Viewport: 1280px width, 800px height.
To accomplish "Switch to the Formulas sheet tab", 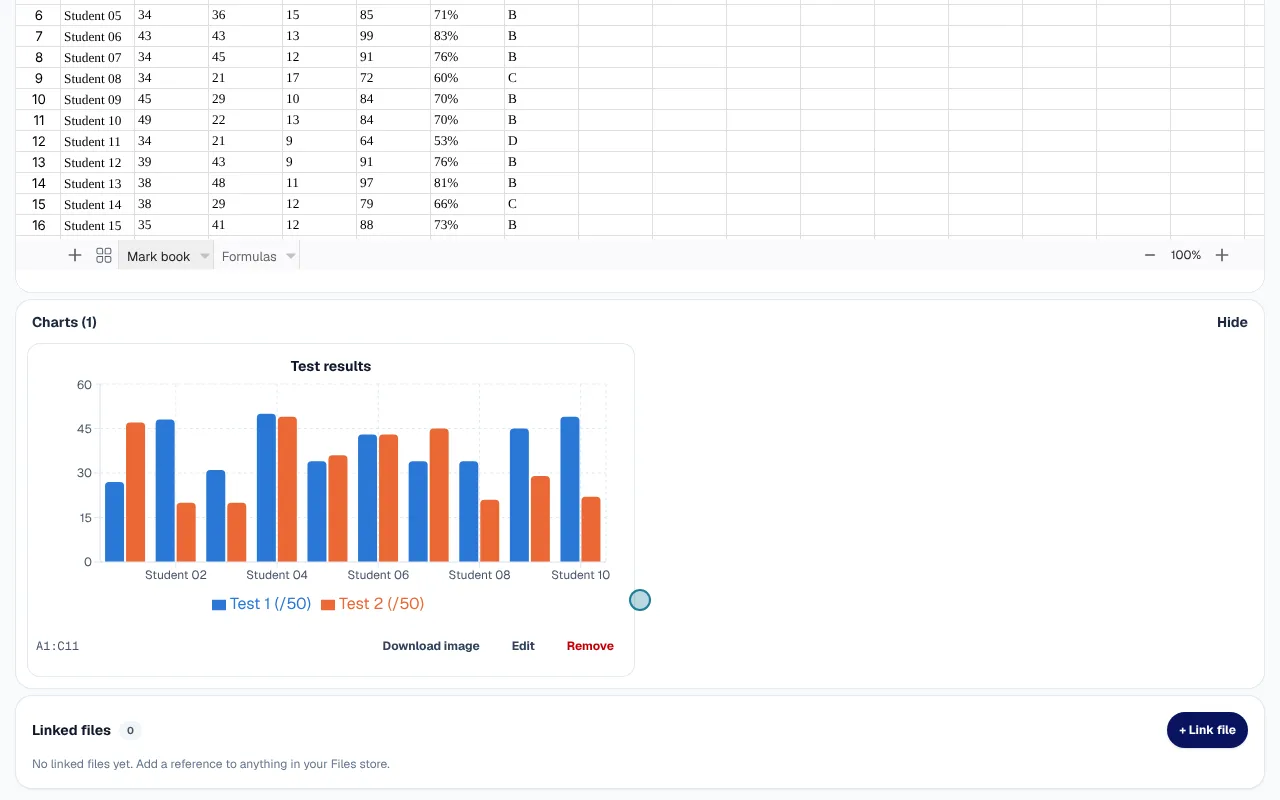I will pyautogui.click(x=249, y=256).
